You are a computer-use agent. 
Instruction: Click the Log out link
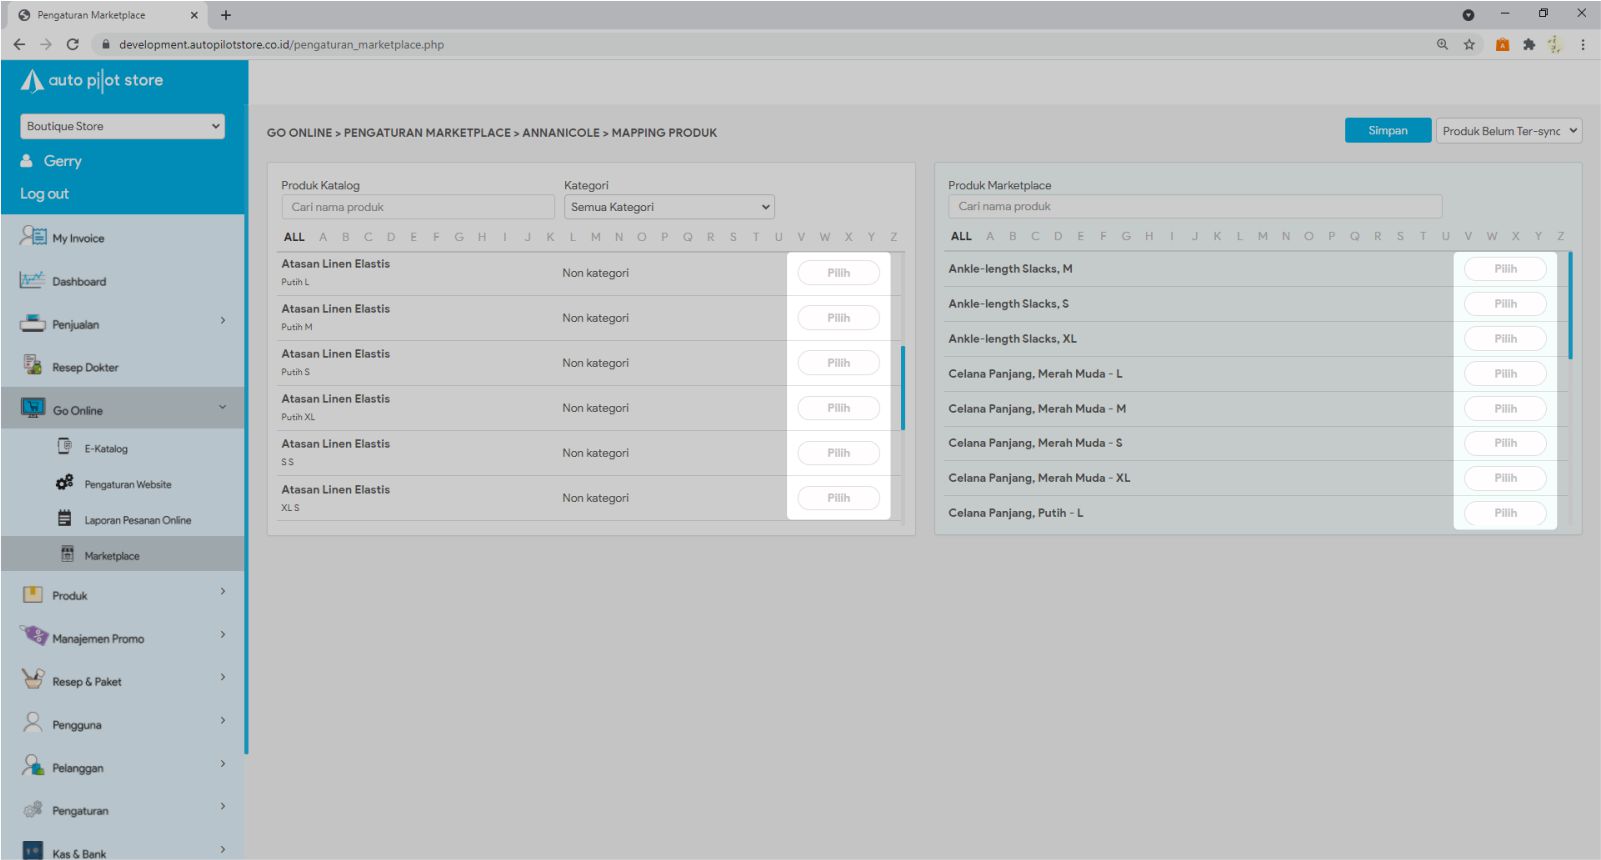pyautogui.click(x=45, y=194)
